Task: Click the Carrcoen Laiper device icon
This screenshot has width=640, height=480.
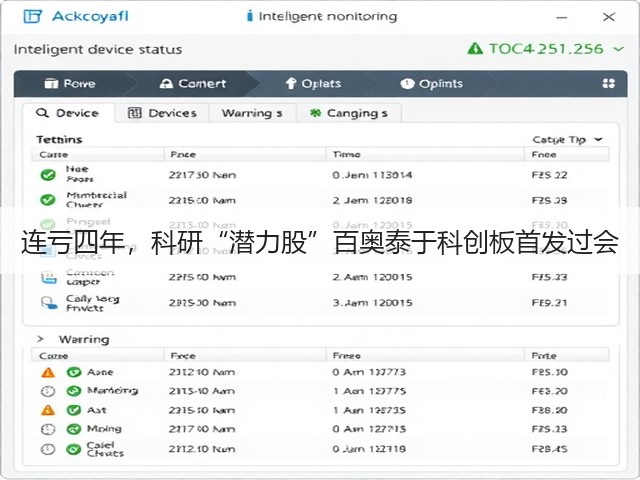Action: tap(49, 278)
